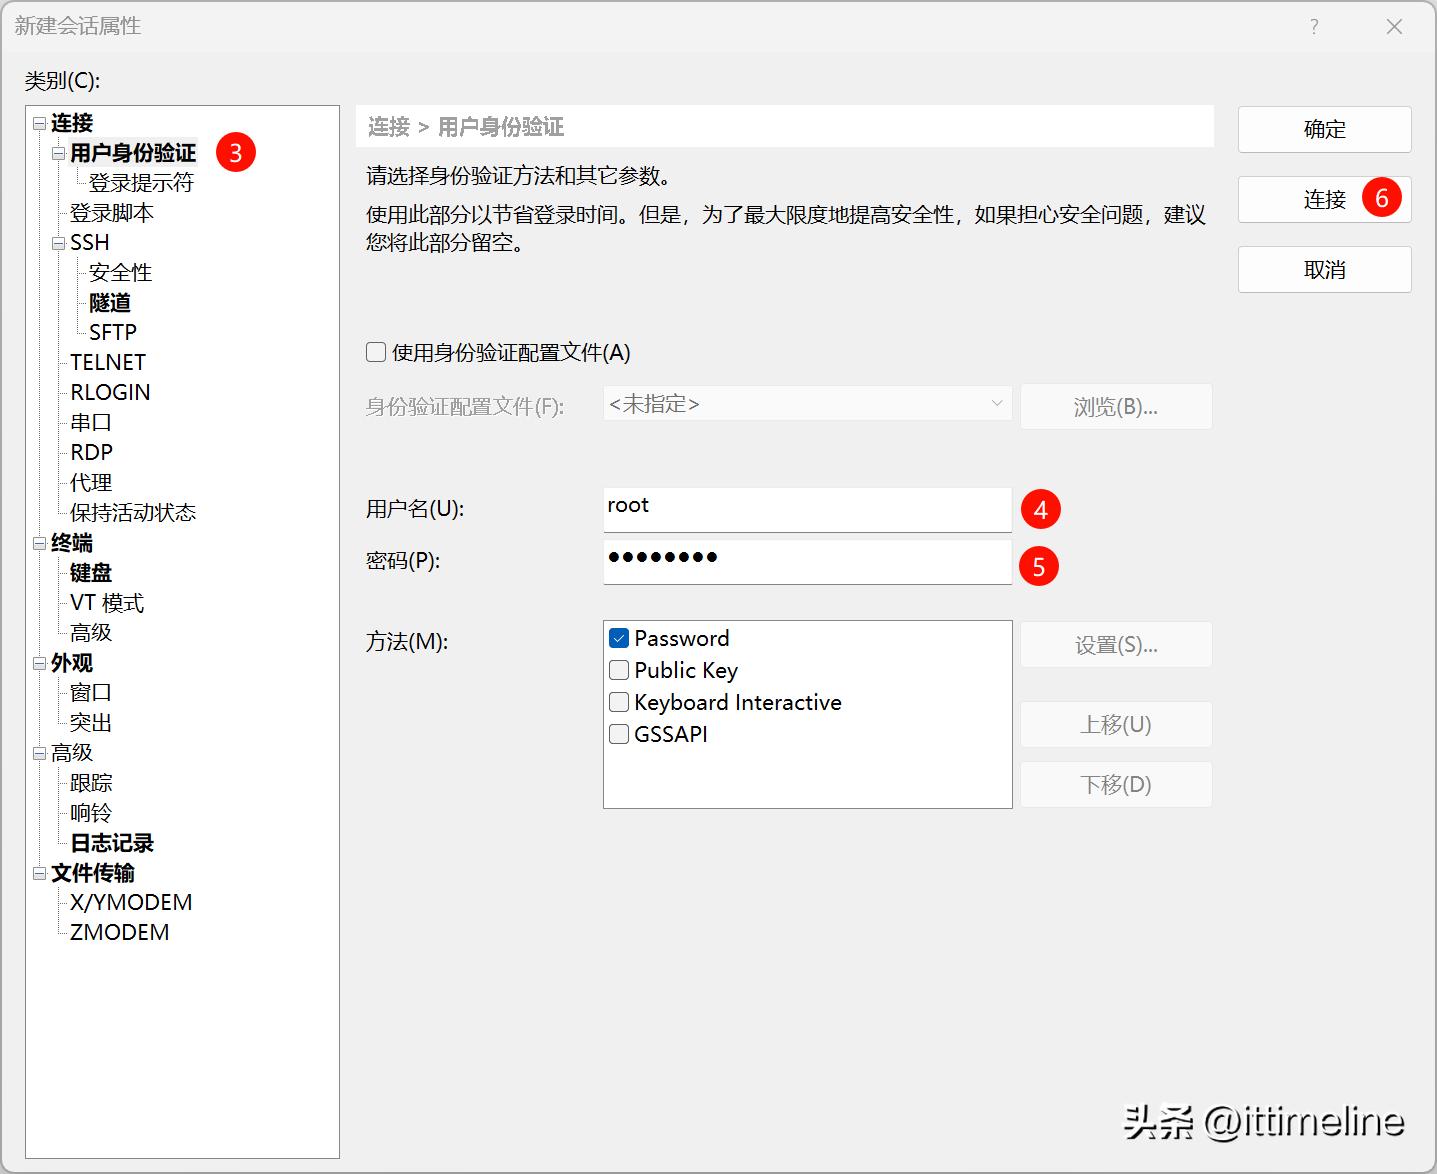1437x1174 pixels.
Task: Enable 使用身份验证配置文件 checkbox
Action: [377, 352]
